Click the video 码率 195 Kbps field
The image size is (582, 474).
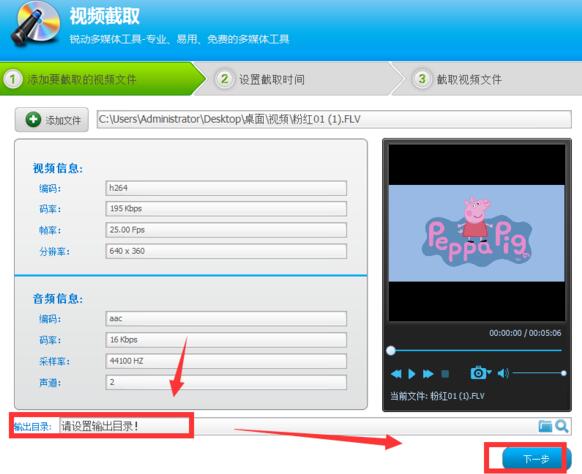pos(226,209)
